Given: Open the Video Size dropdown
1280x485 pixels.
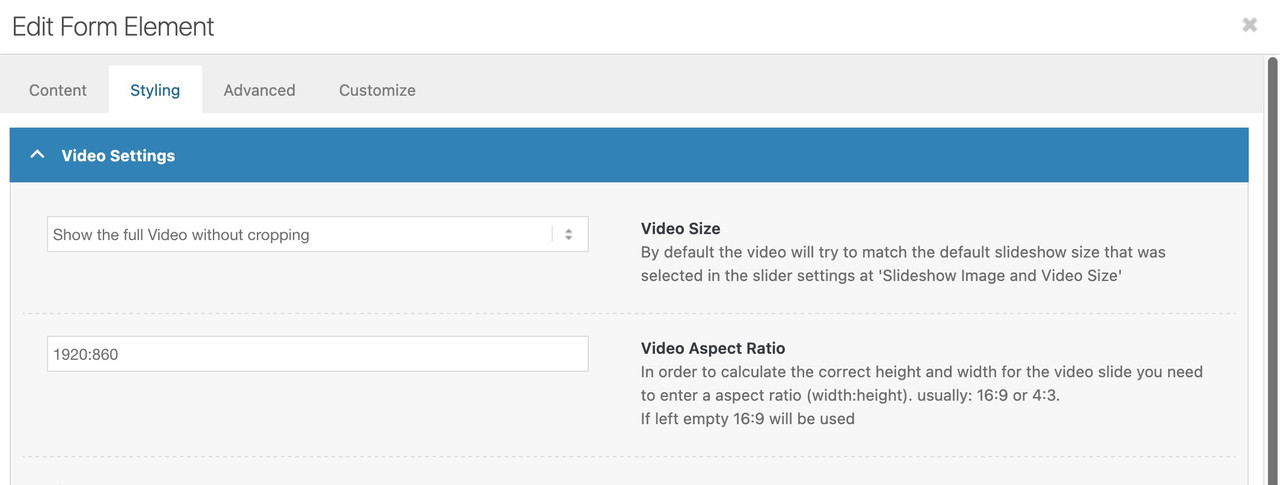Looking at the screenshot, I should (318, 234).
